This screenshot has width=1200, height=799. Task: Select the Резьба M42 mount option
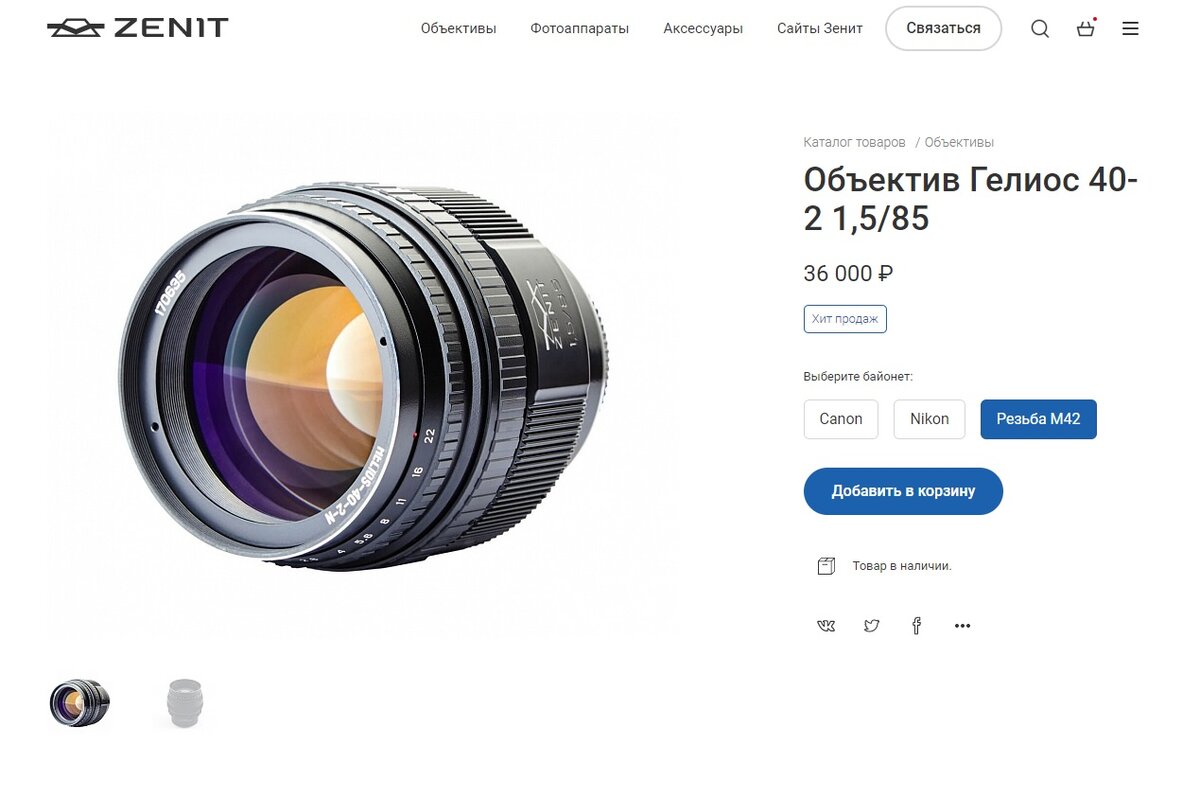[1038, 419]
